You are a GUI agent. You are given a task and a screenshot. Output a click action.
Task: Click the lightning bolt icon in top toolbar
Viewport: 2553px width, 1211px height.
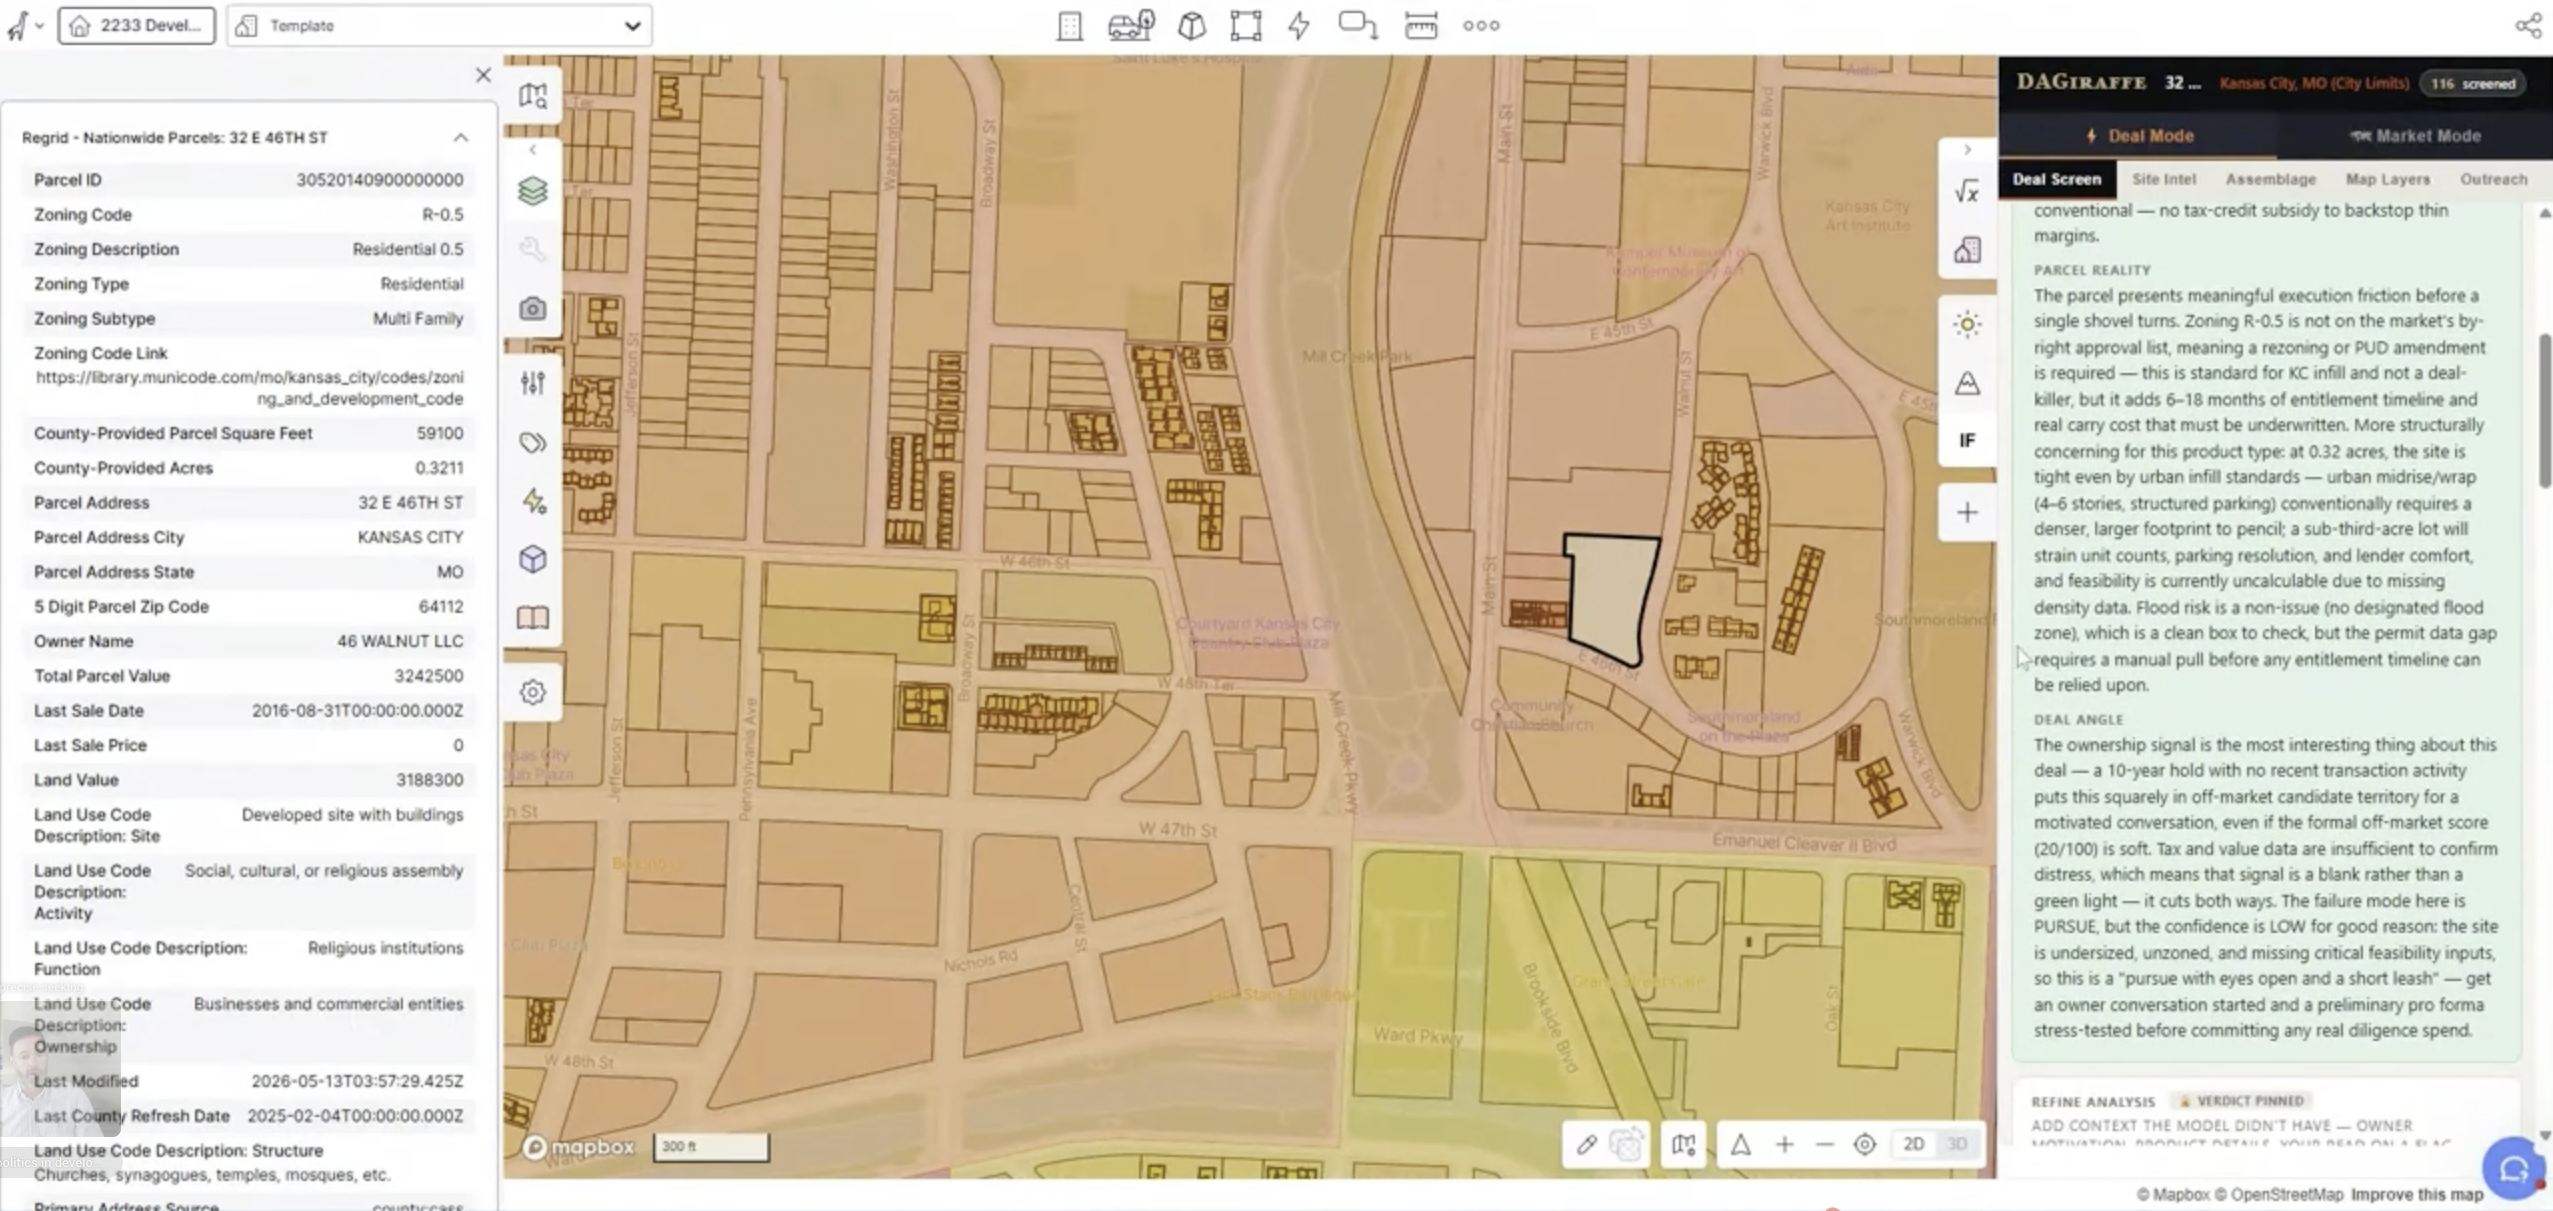click(x=1299, y=26)
